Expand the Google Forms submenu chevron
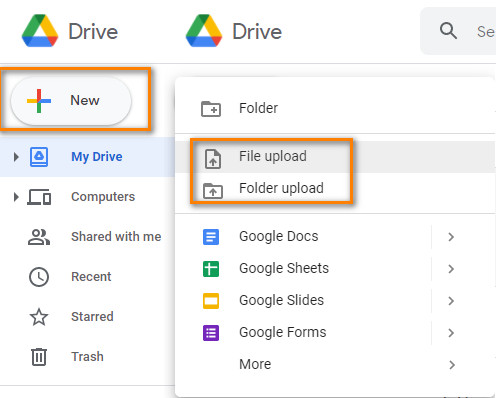Image resolution: width=496 pixels, height=398 pixels. tap(451, 333)
